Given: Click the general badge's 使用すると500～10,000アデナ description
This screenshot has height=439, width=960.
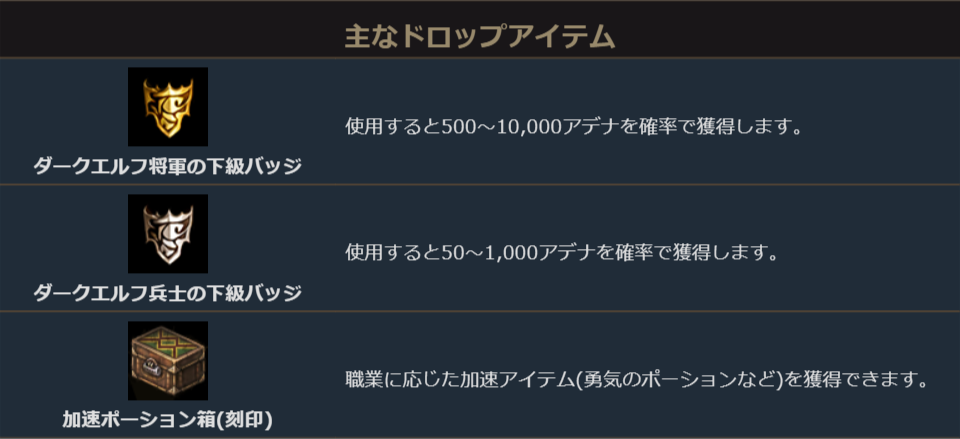Looking at the screenshot, I should tap(575, 128).
